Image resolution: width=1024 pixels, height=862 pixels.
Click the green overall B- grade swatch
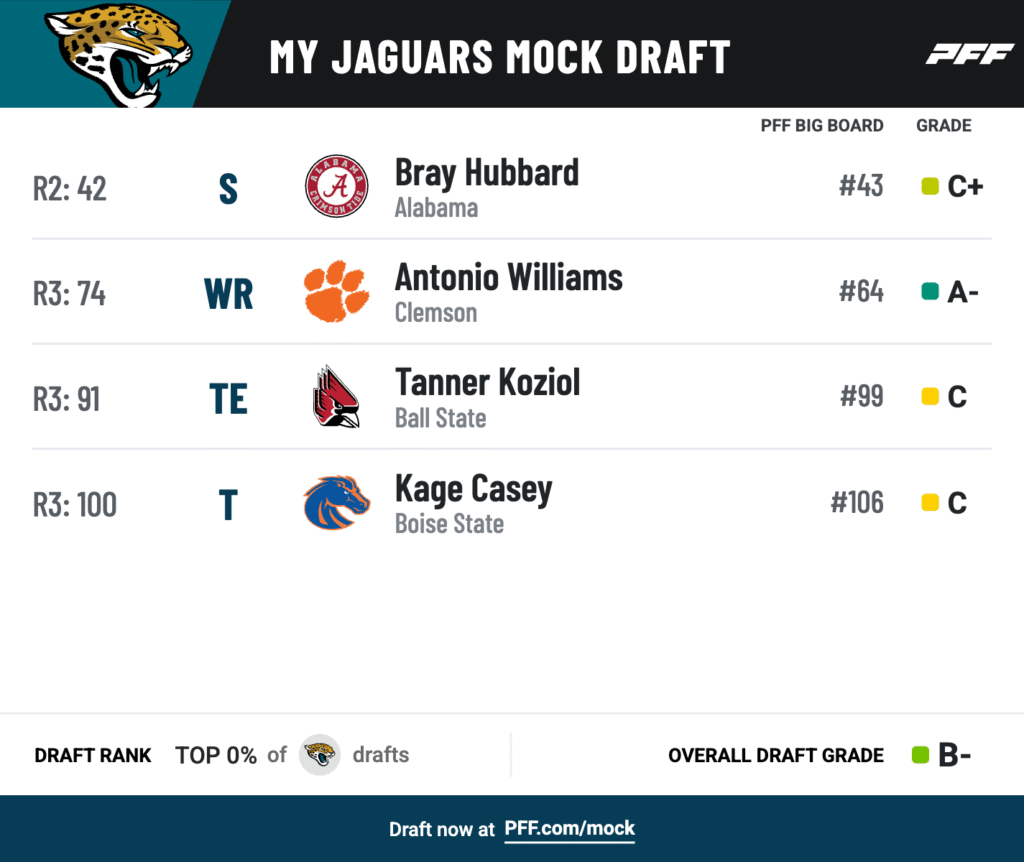point(921,755)
